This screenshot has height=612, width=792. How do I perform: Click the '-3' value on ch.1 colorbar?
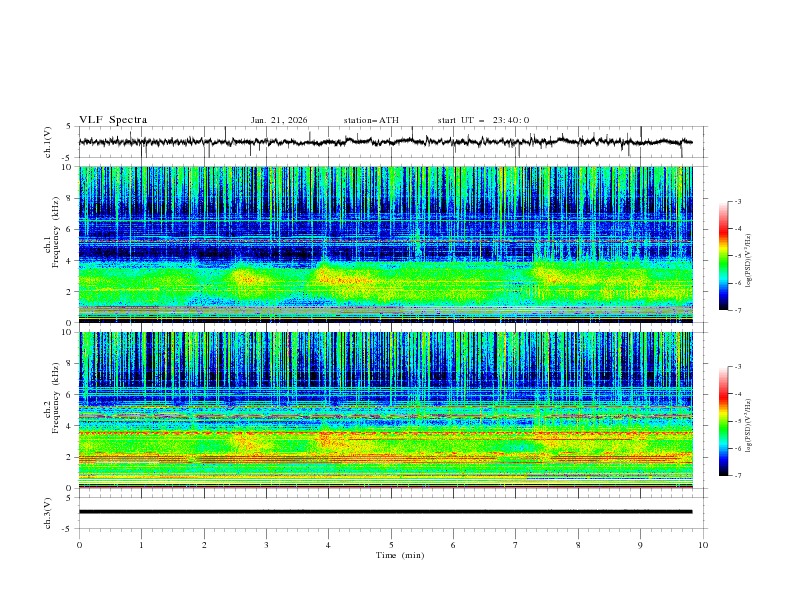737,201
